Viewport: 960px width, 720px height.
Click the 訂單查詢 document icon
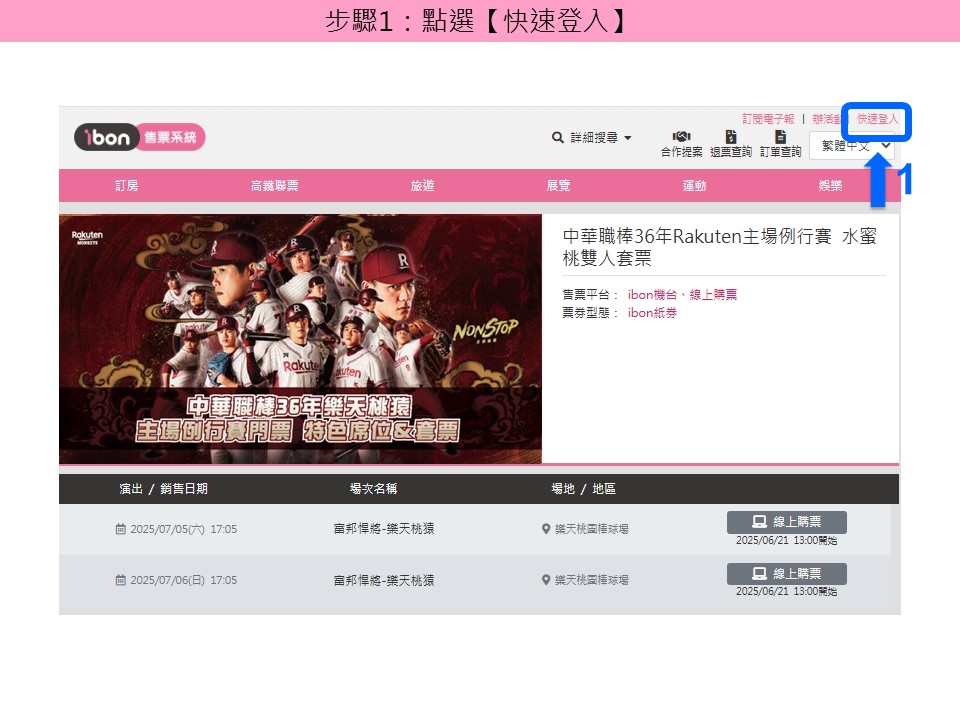point(781,137)
